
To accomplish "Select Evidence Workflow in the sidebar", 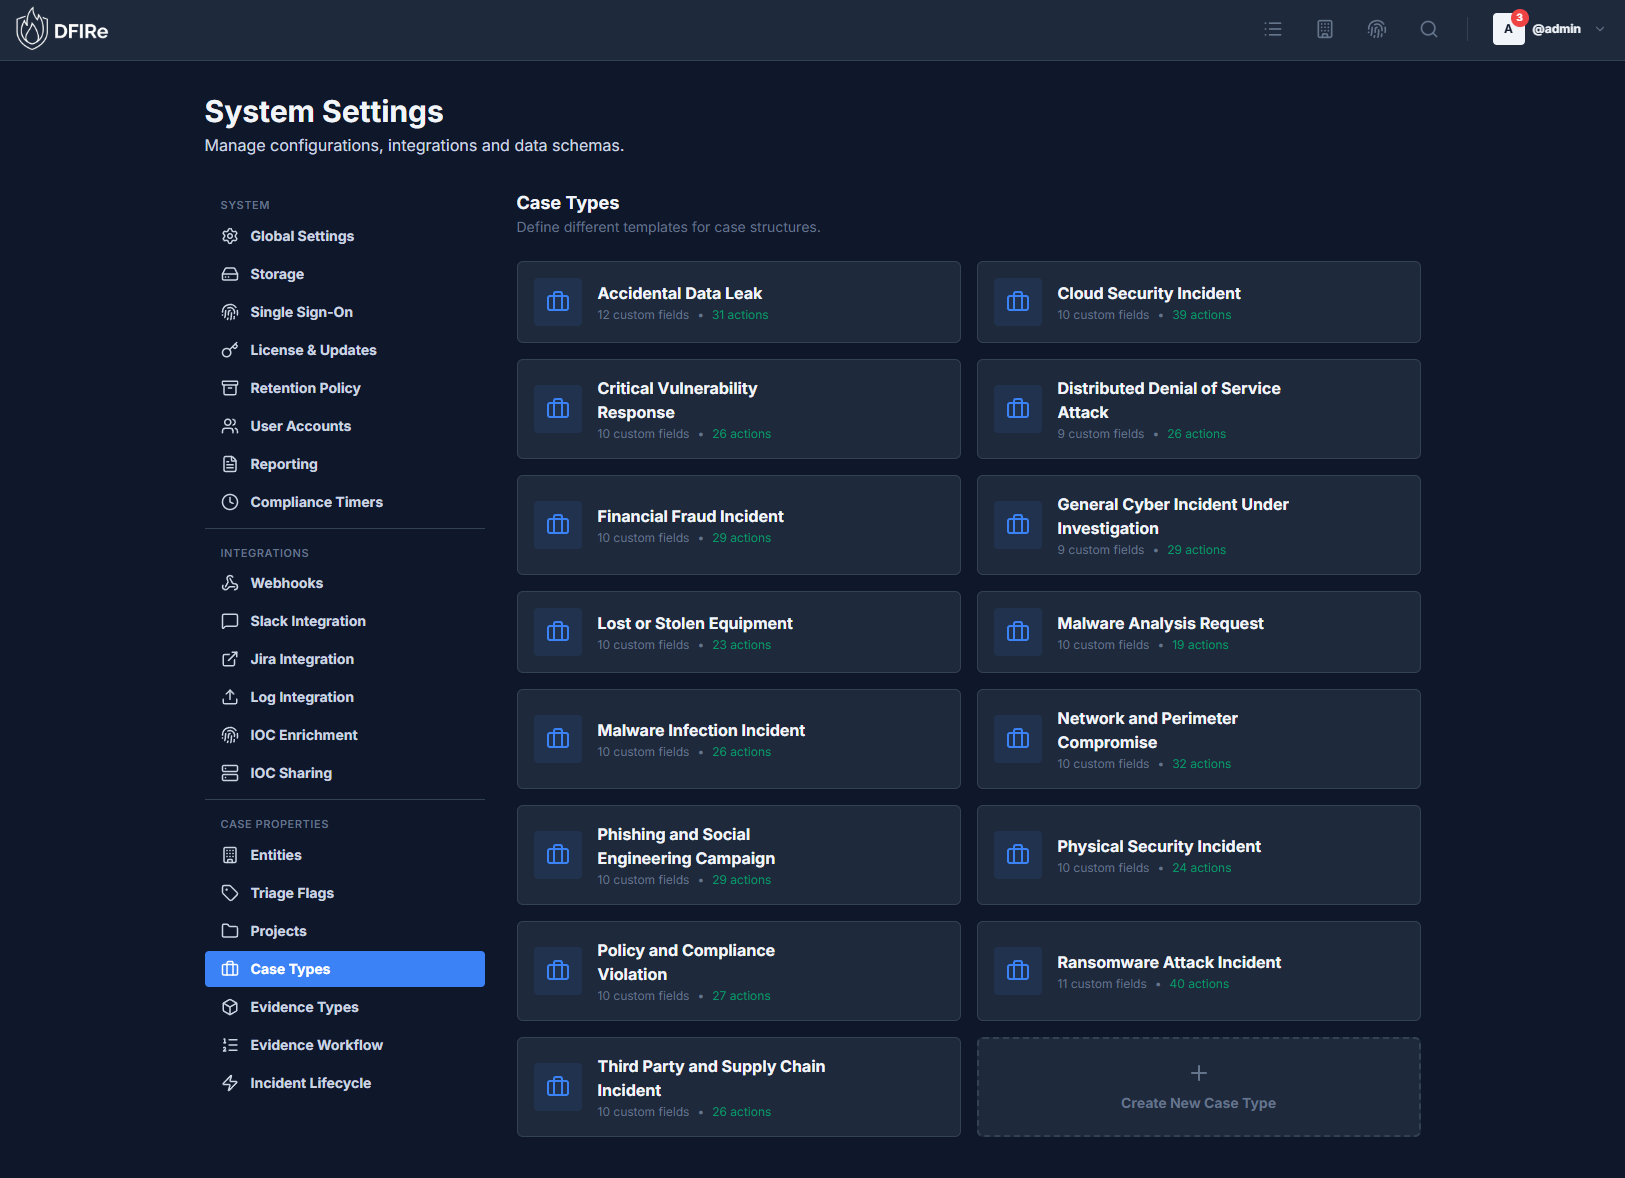I will tap(316, 1045).
